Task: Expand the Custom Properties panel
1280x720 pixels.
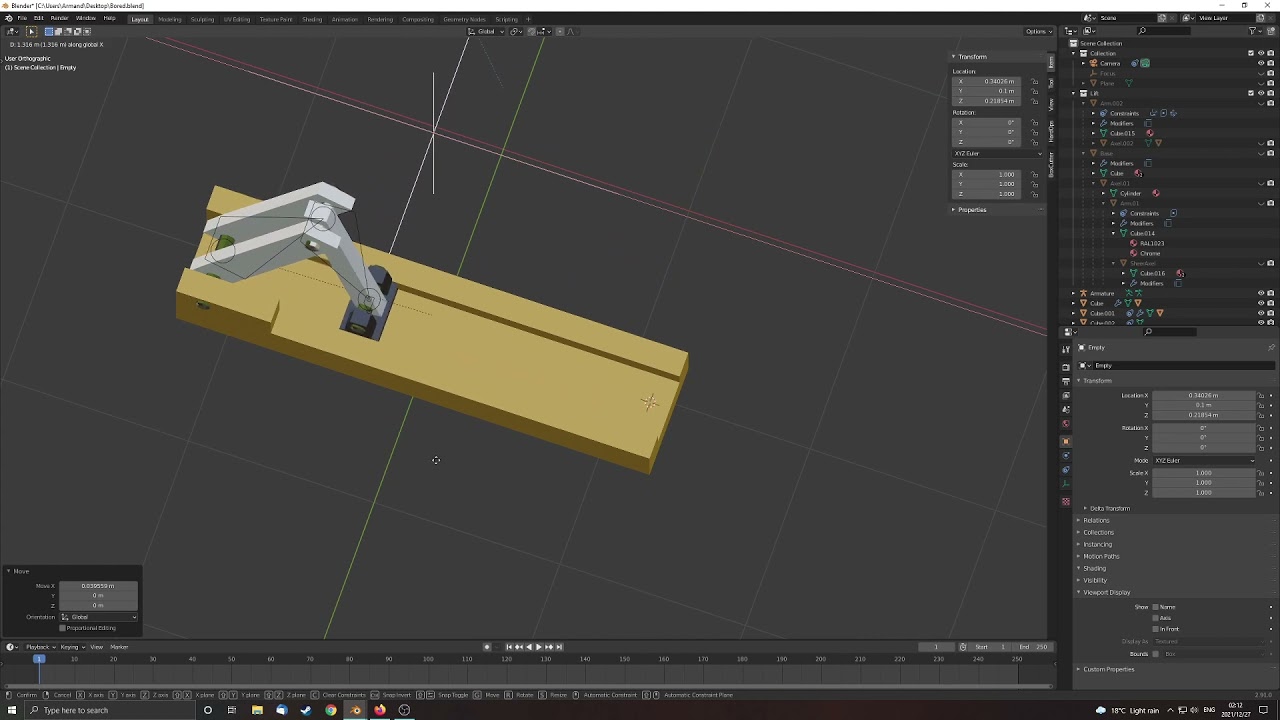Action: 1105,669
